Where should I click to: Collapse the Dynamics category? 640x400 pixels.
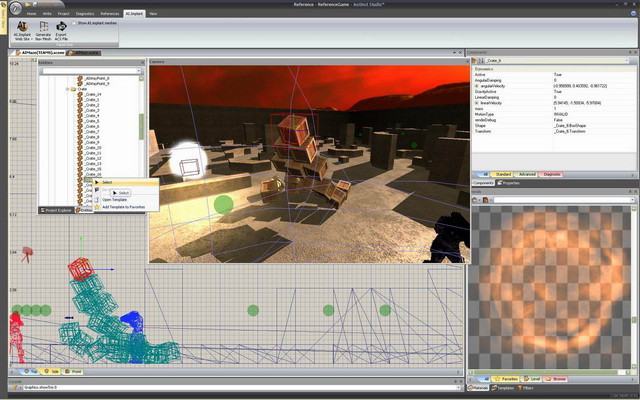[x=473, y=69]
